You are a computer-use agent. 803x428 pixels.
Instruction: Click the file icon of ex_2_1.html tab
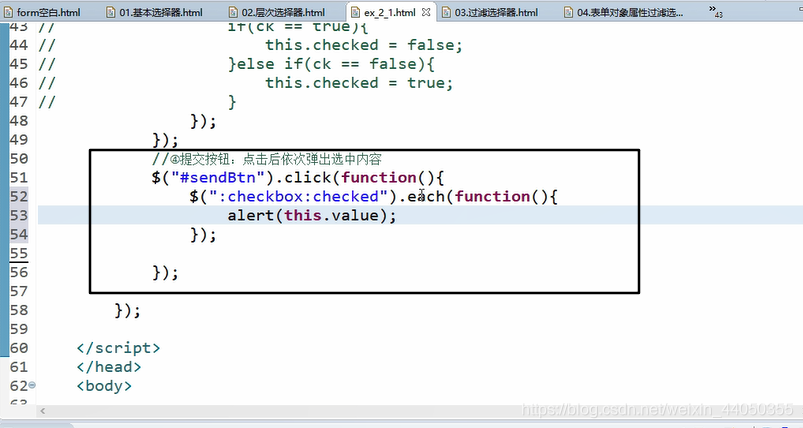[x=355, y=12]
